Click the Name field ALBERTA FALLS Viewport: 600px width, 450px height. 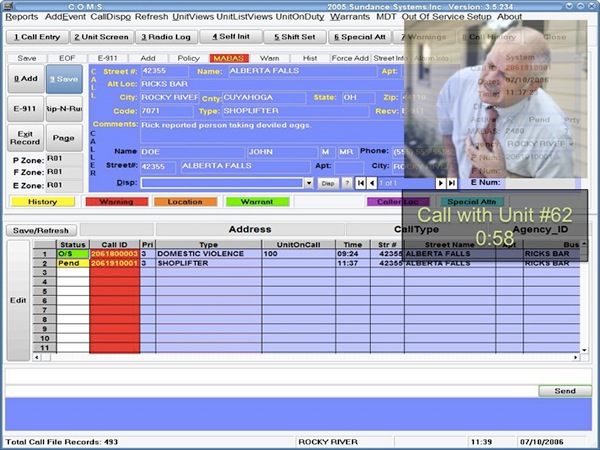[302, 71]
